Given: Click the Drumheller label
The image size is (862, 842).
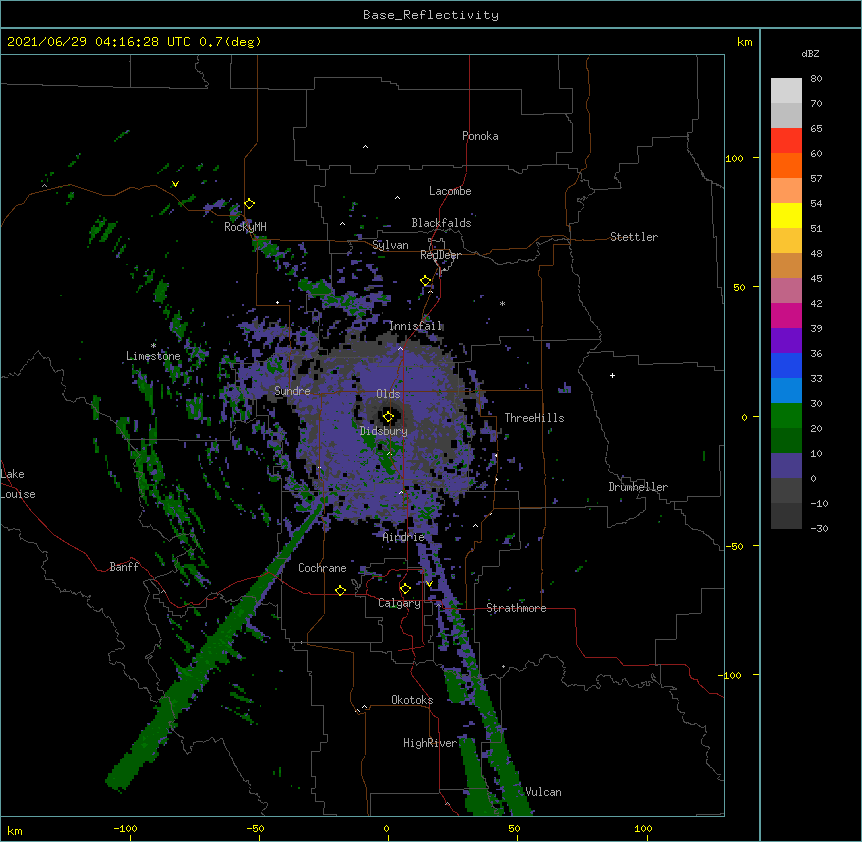Looking at the screenshot, I should (638, 487).
